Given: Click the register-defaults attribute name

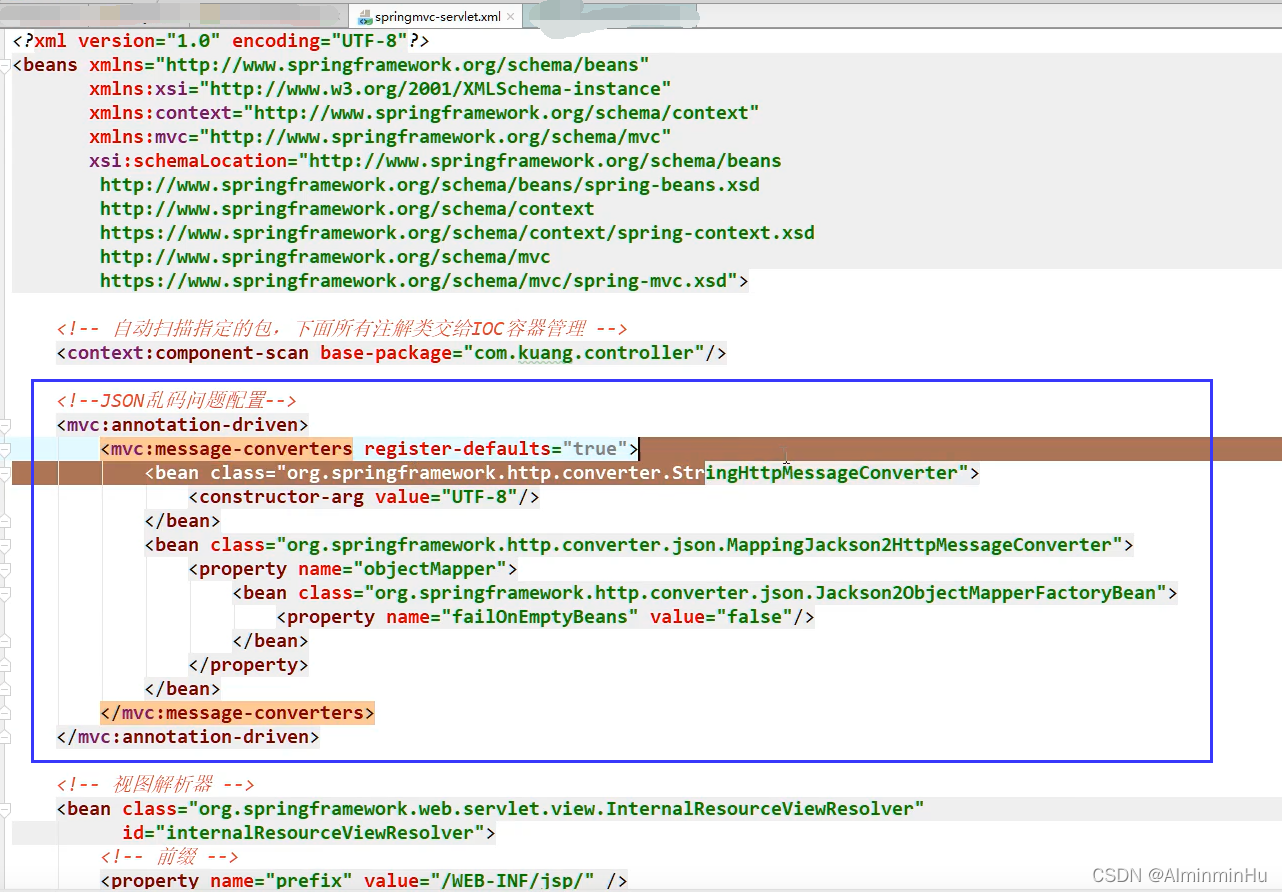Looking at the screenshot, I should point(457,449).
